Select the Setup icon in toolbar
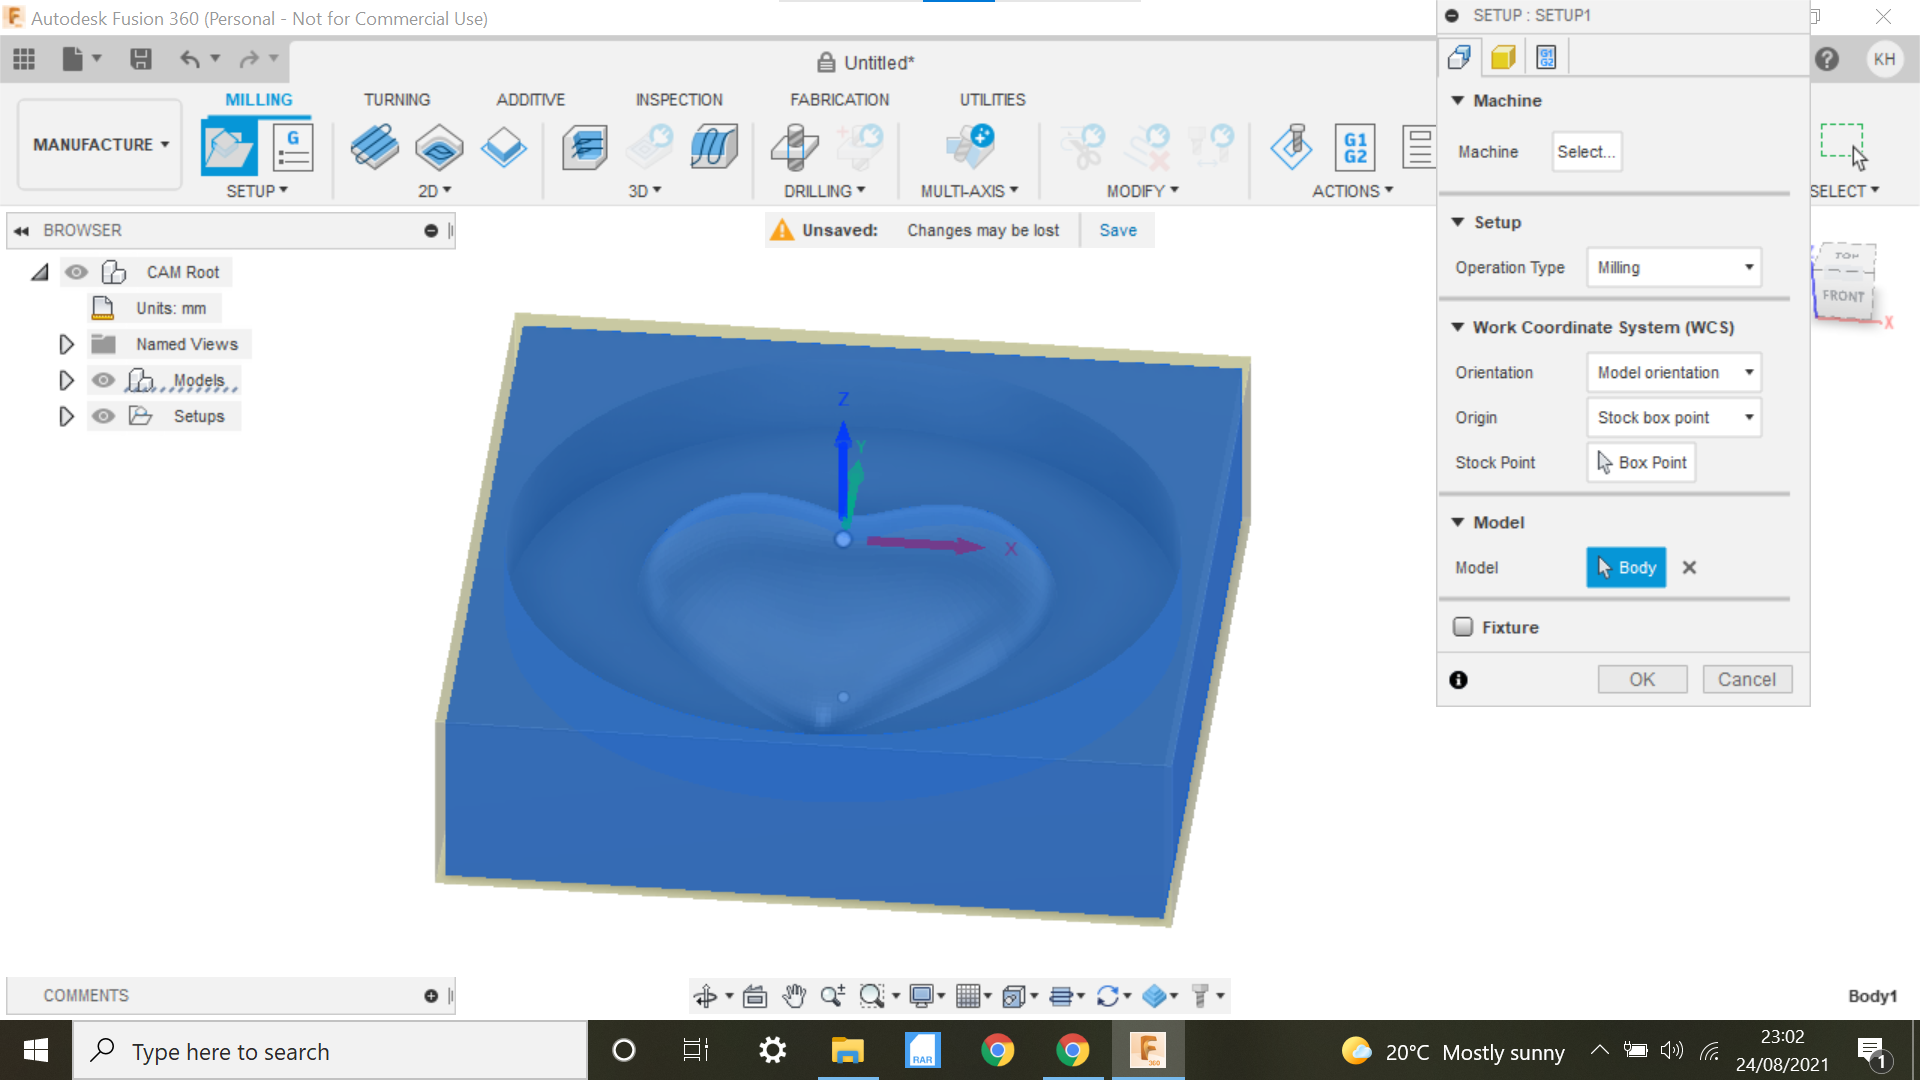 pyautogui.click(x=227, y=145)
